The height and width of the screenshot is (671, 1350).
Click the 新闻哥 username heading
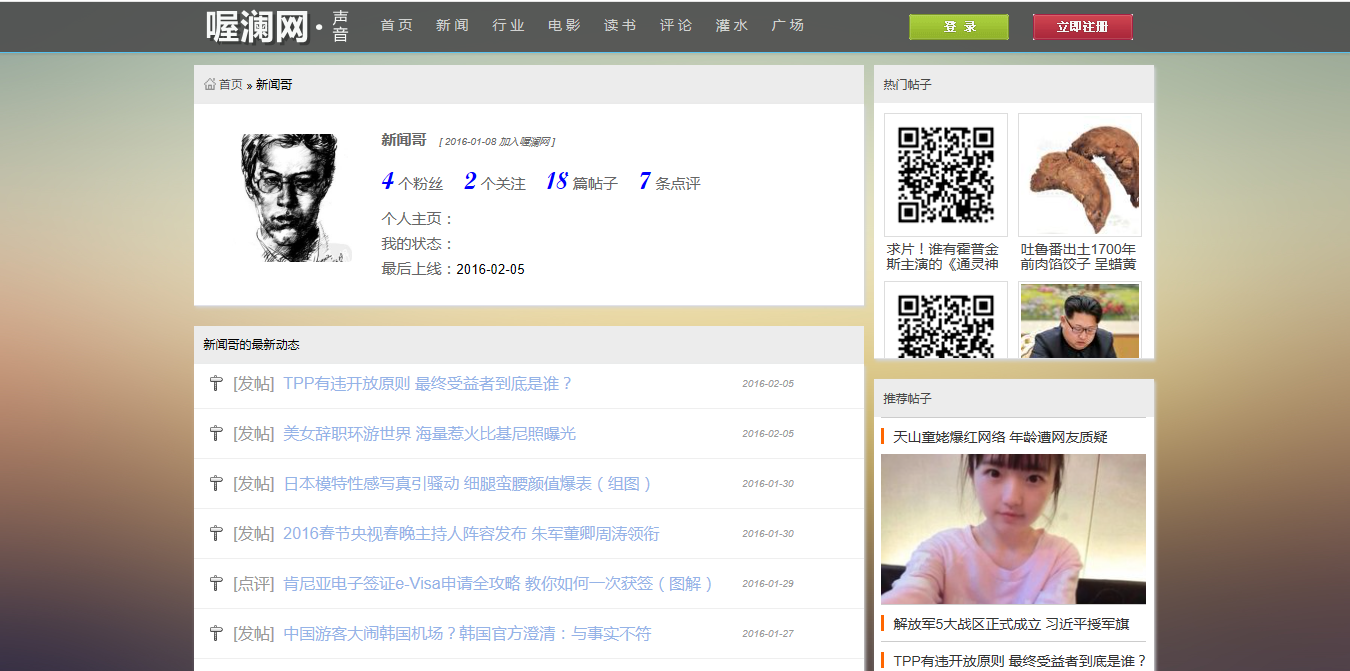[x=404, y=140]
